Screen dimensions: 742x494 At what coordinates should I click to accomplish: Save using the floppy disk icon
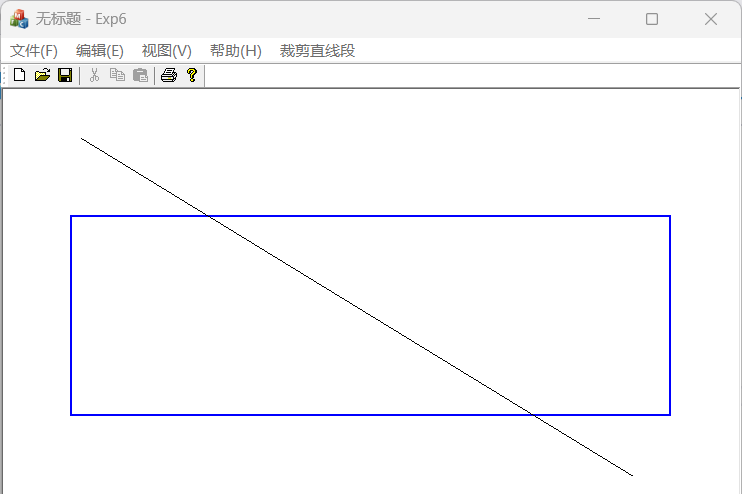[65, 75]
